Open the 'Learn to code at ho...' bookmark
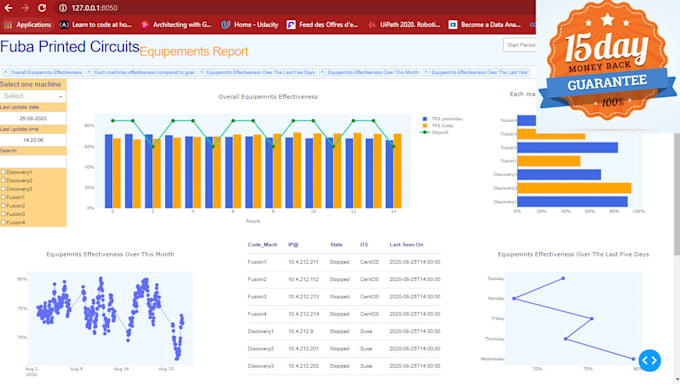 pos(95,25)
